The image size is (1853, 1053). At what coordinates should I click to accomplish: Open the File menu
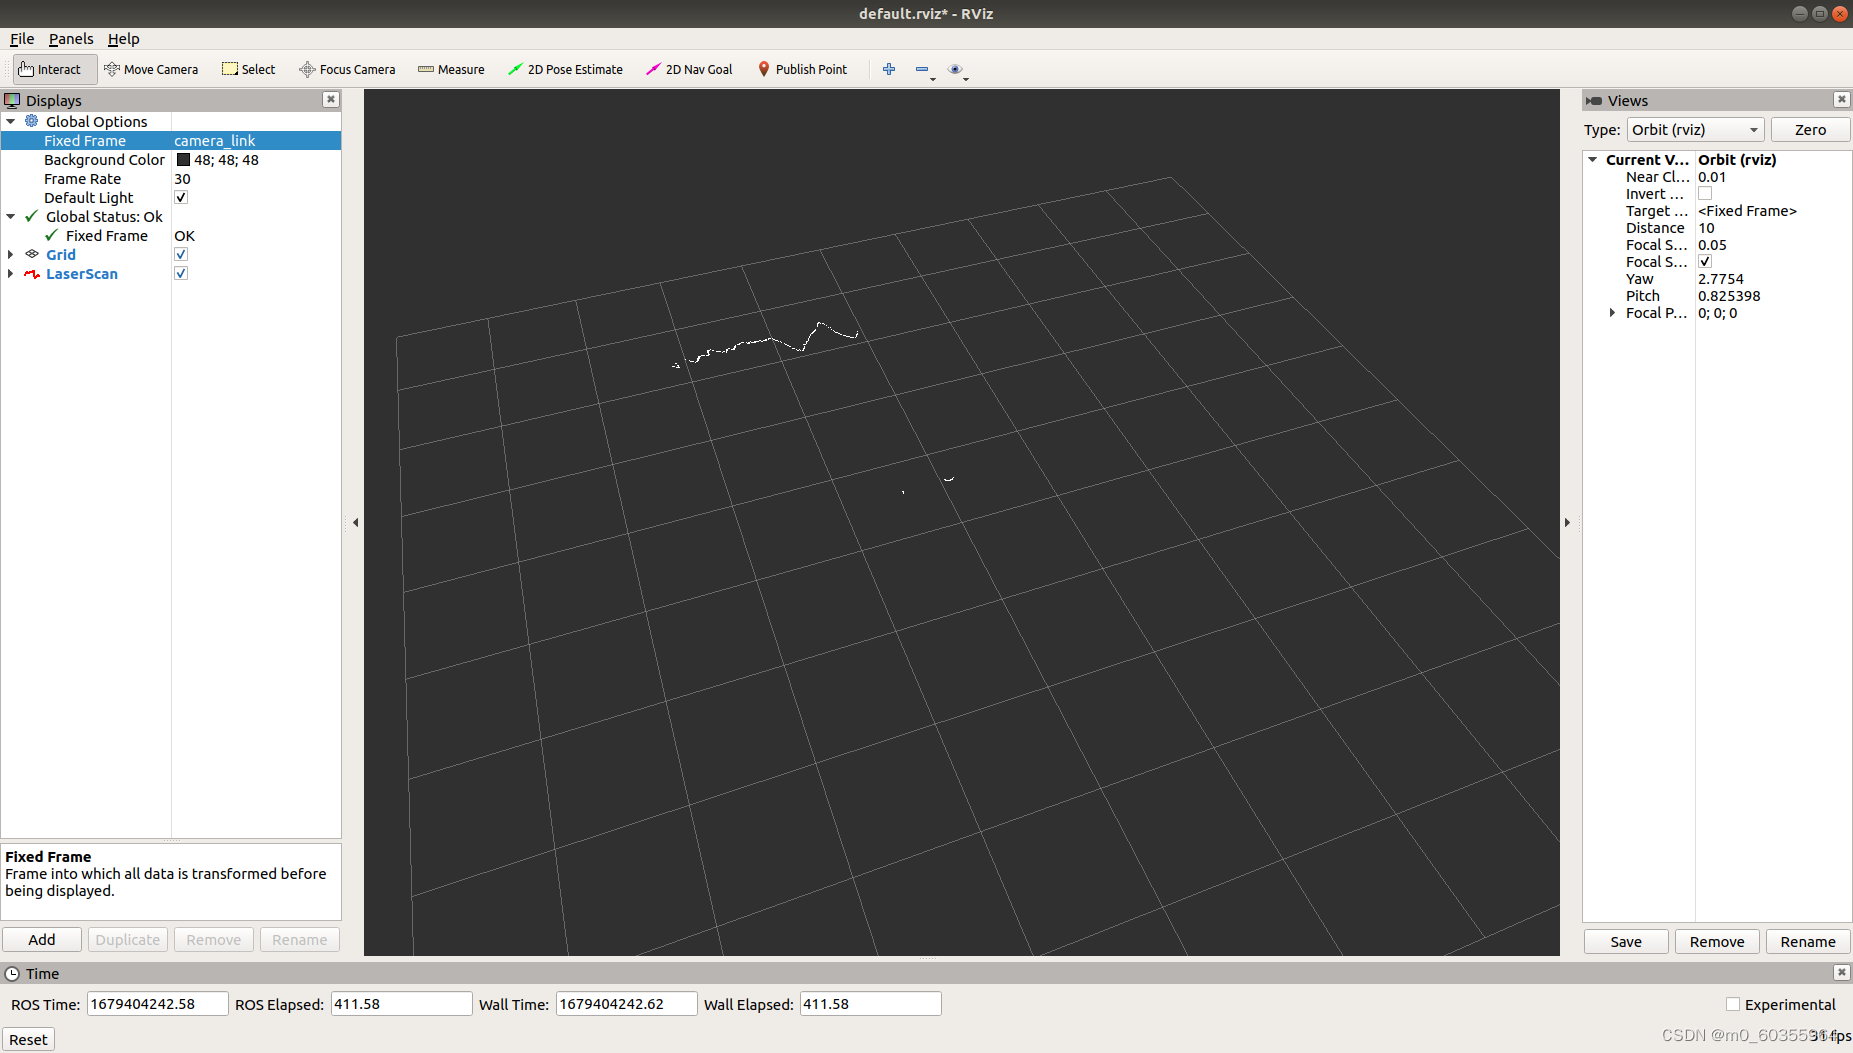22,39
